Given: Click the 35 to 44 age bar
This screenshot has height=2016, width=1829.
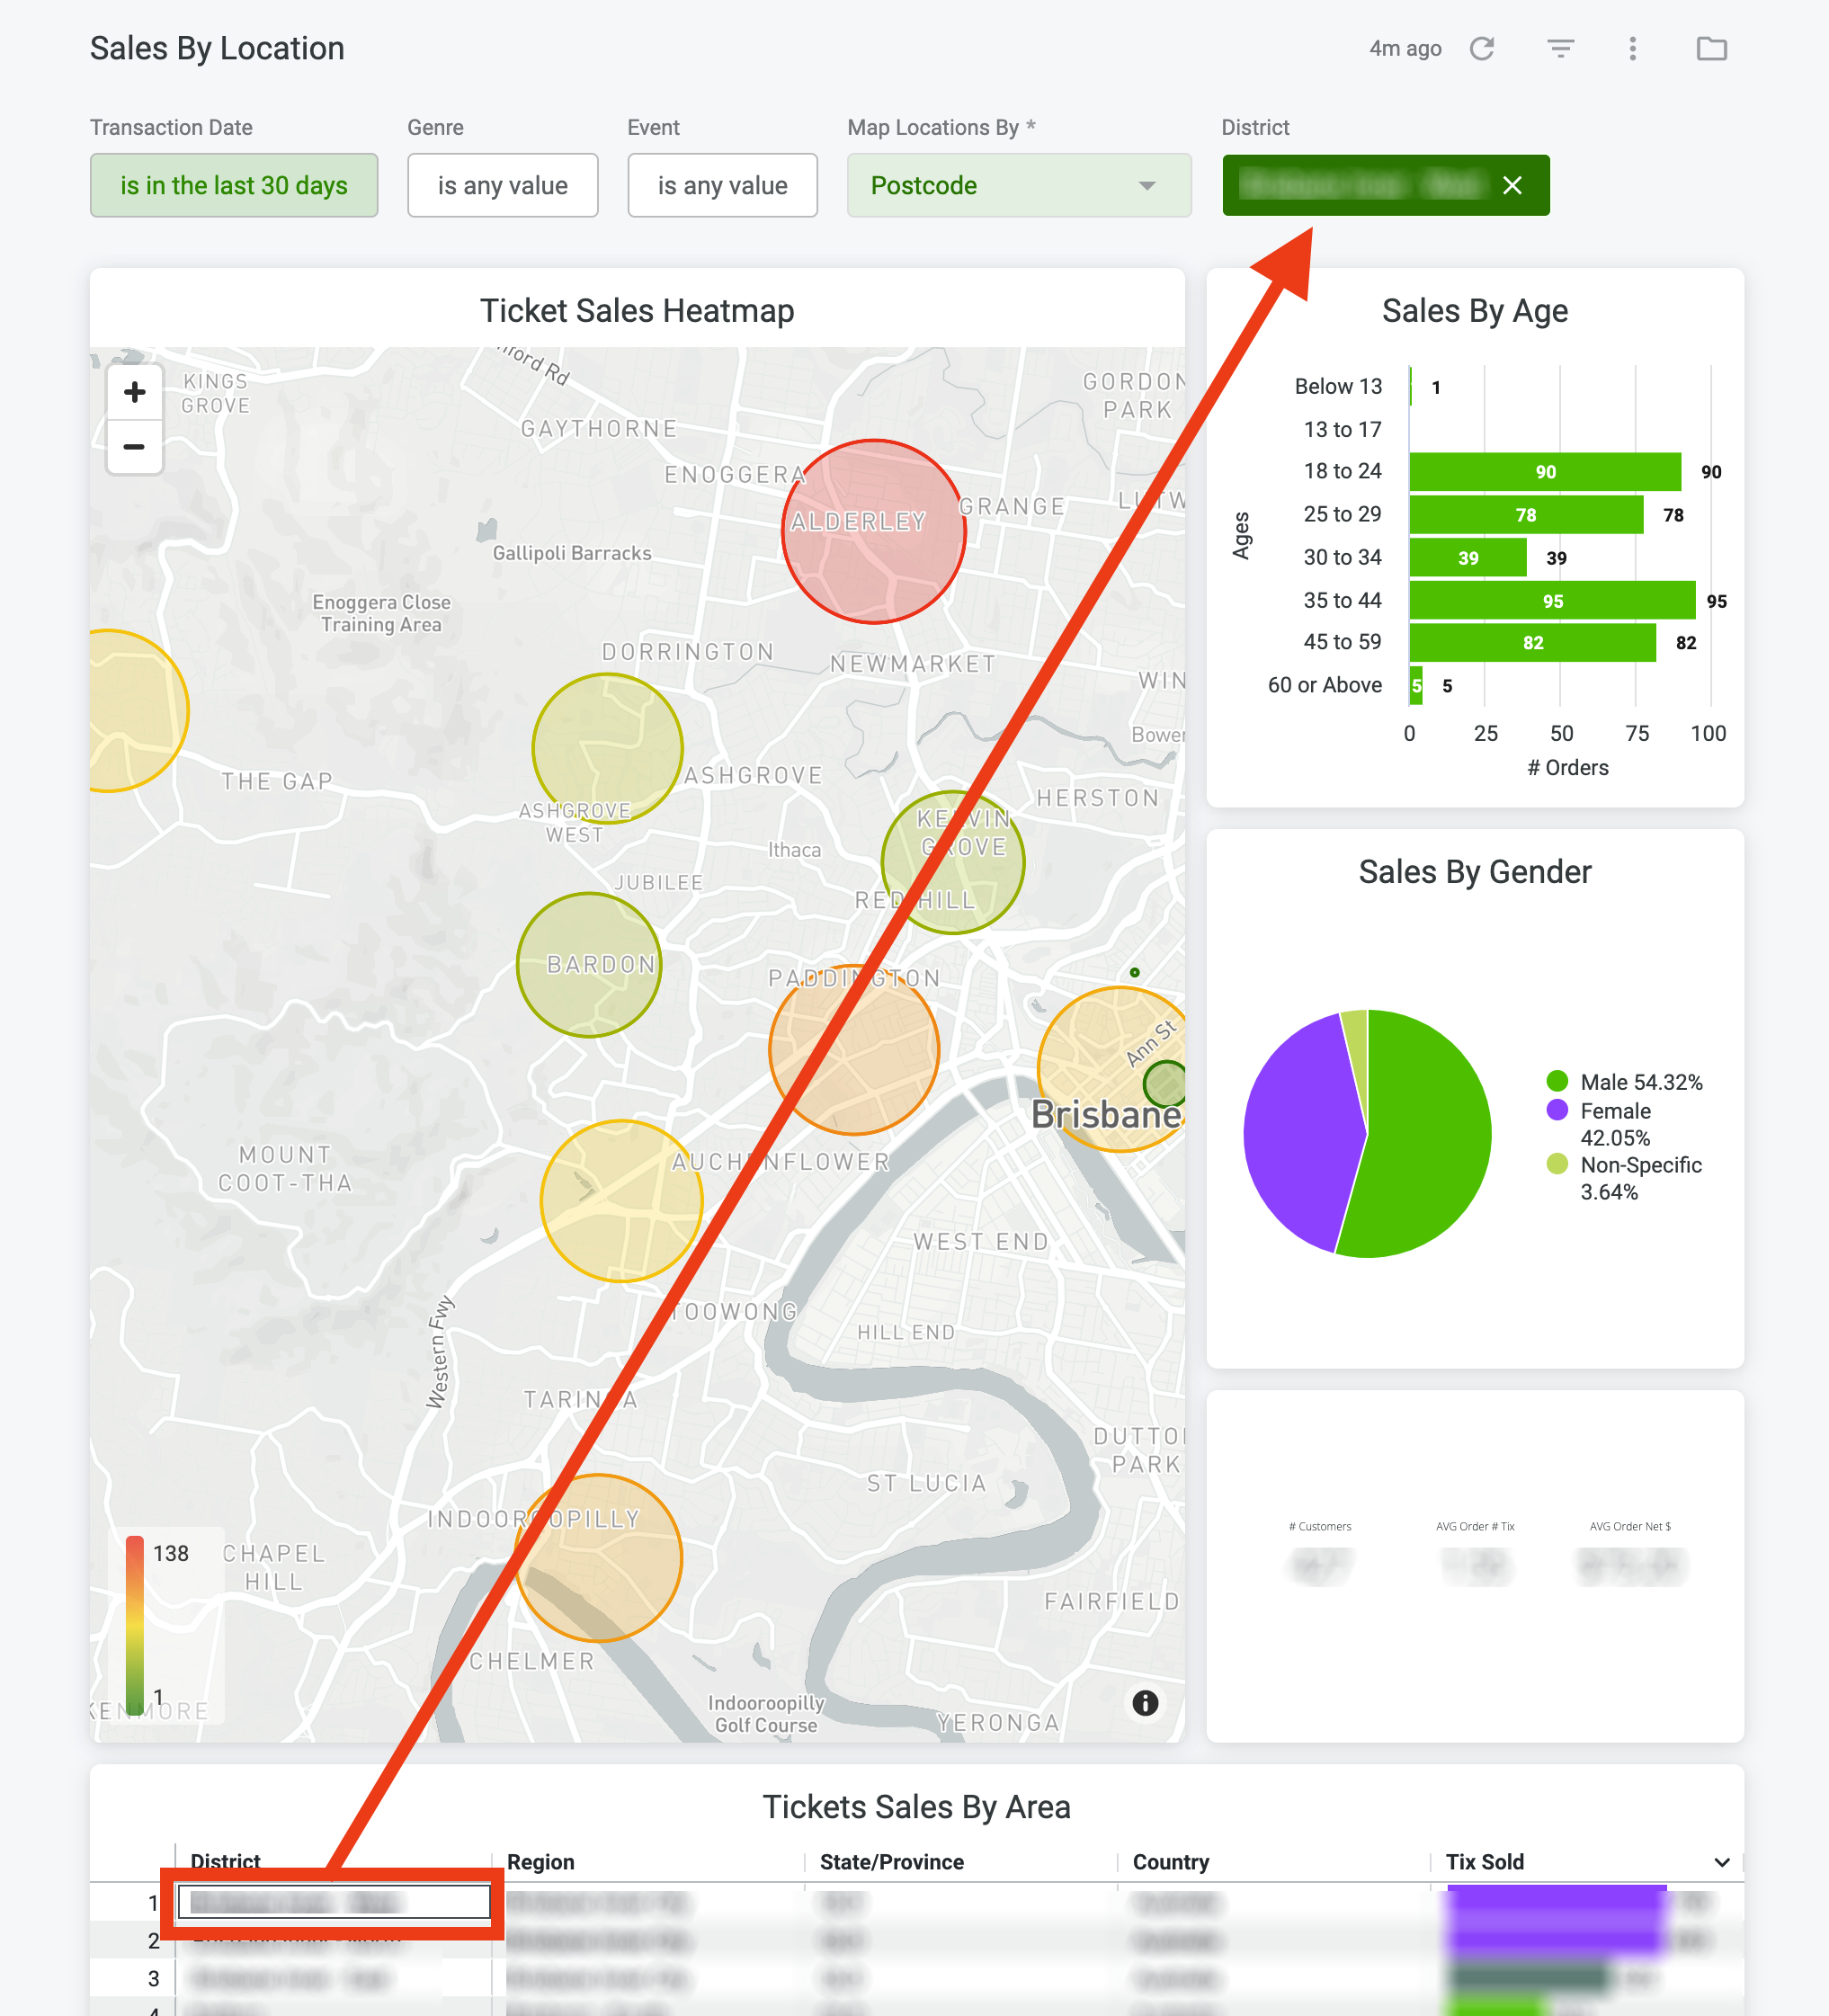Looking at the screenshot, I should coord(1552,600).
